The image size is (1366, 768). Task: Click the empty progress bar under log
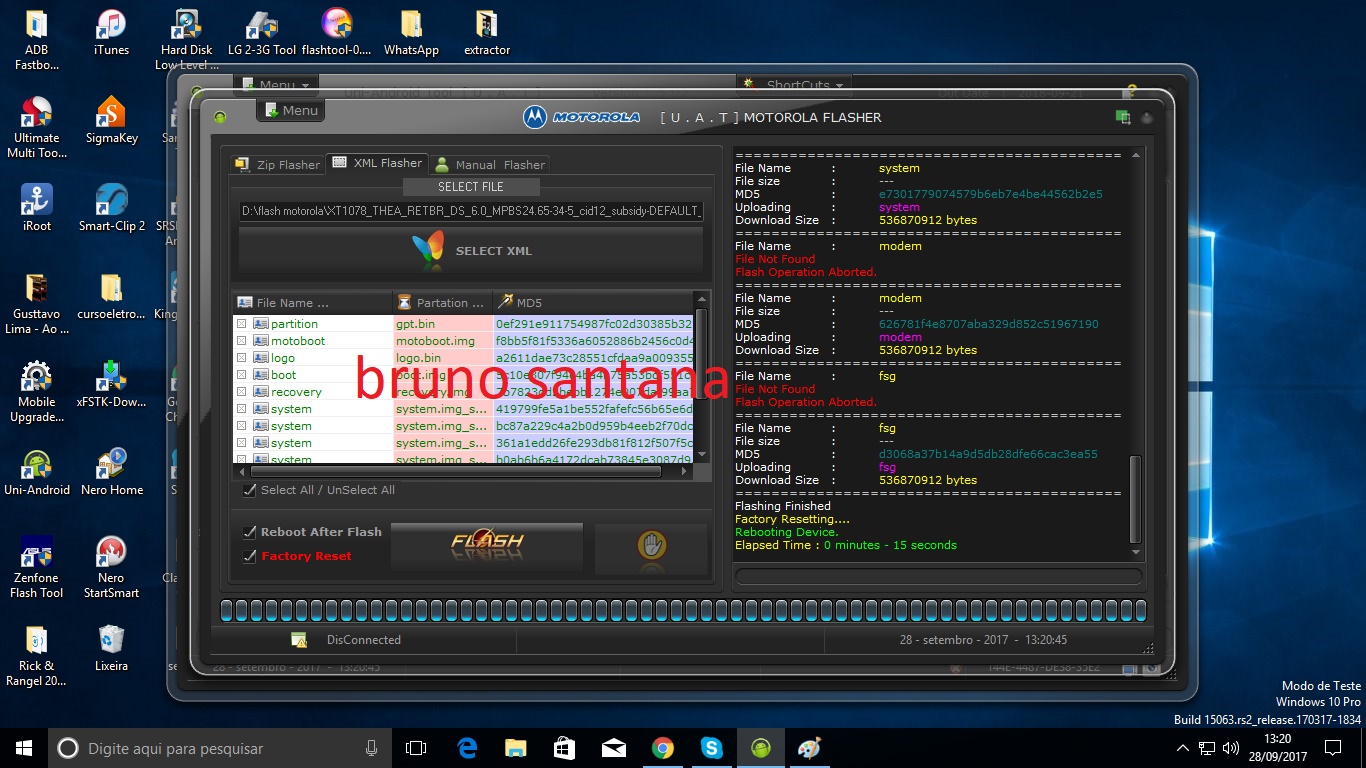(938, 577)
